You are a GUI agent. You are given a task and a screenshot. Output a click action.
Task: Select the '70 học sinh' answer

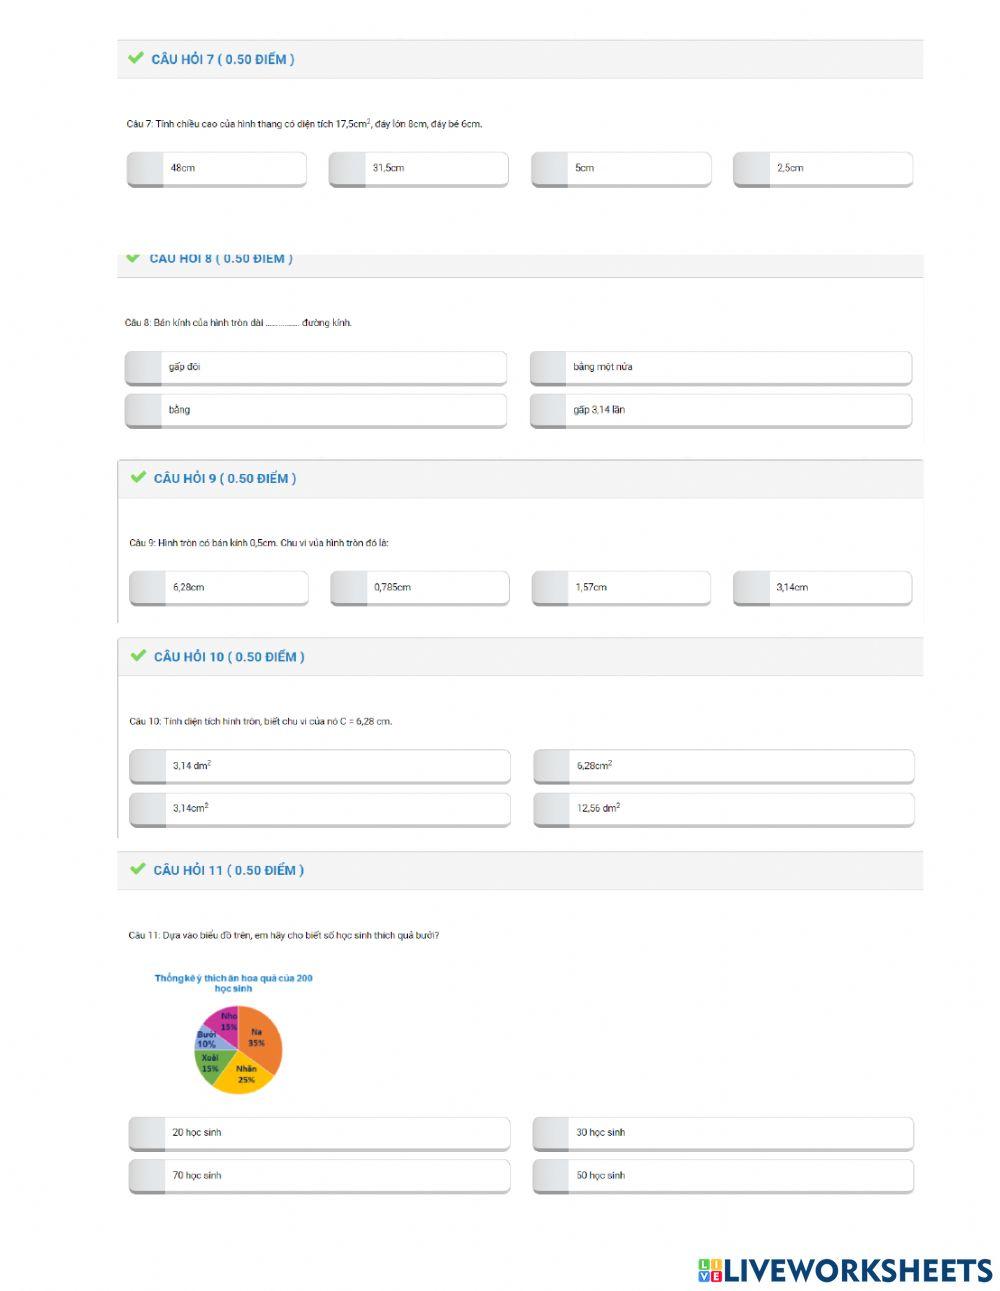319,1176
